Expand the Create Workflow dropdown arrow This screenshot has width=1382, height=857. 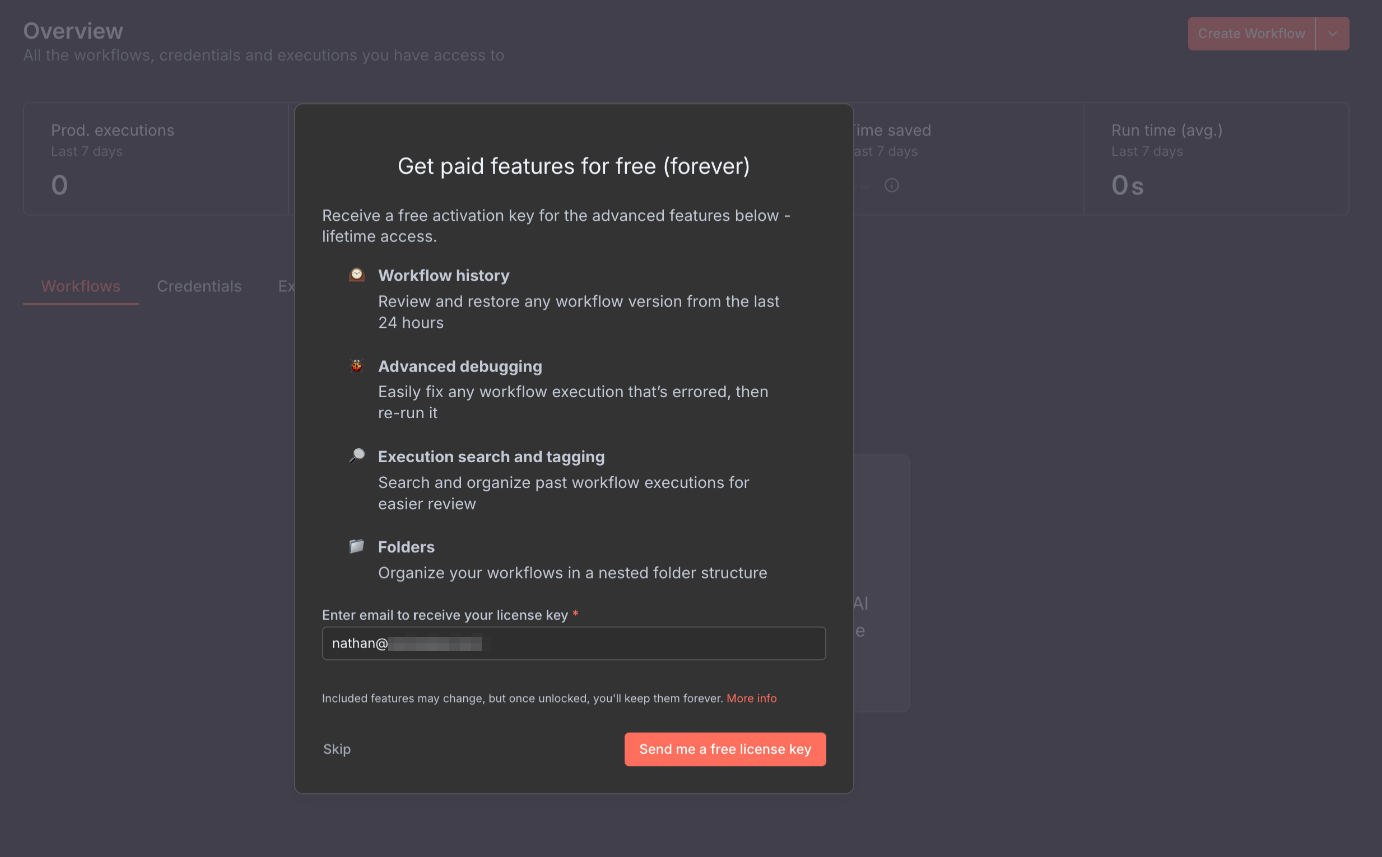(1333, 33)
